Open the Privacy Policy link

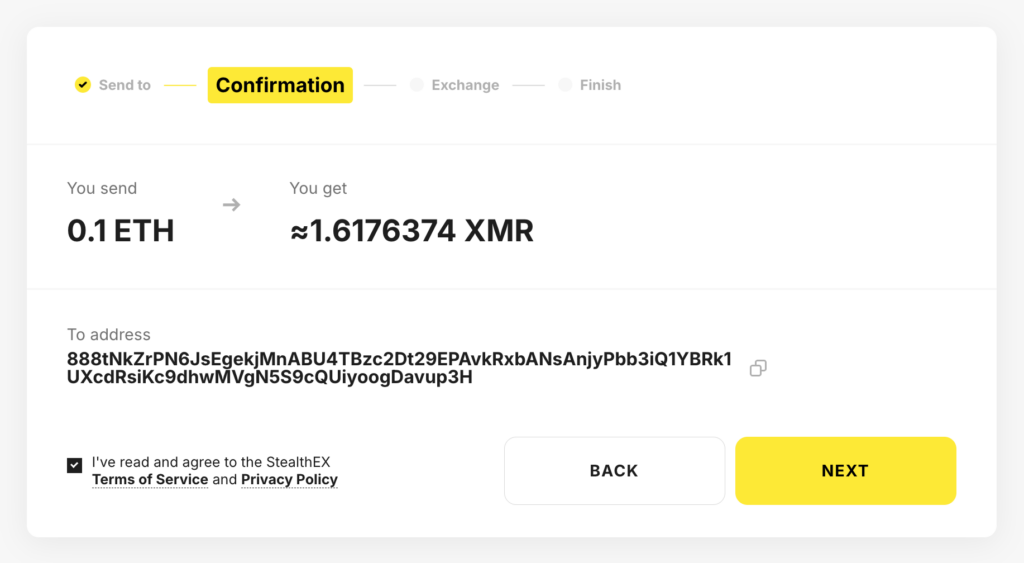pyautogui.click(x=289, y=480)
